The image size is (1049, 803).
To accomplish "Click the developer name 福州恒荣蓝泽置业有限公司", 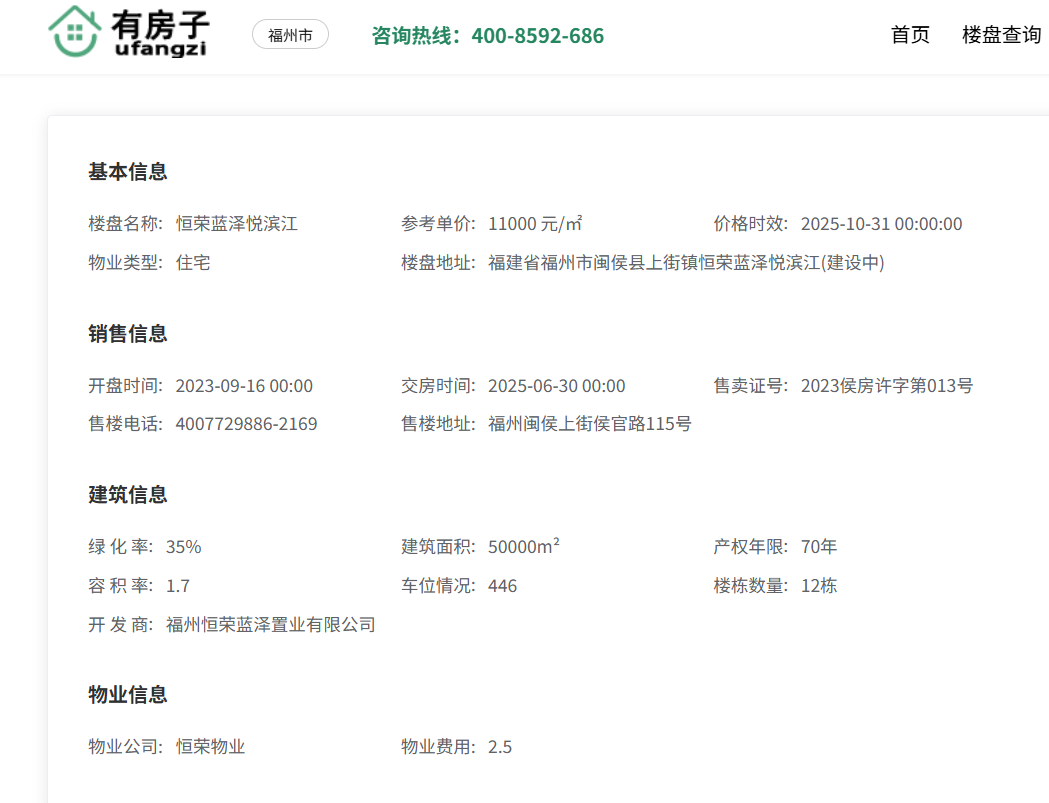I will pyautogui.click(x=270, y=625).
